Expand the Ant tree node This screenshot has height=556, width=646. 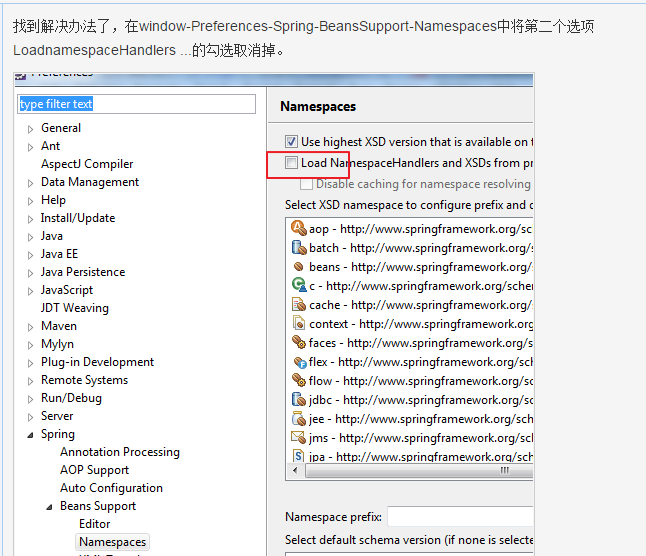click(30, 147)
